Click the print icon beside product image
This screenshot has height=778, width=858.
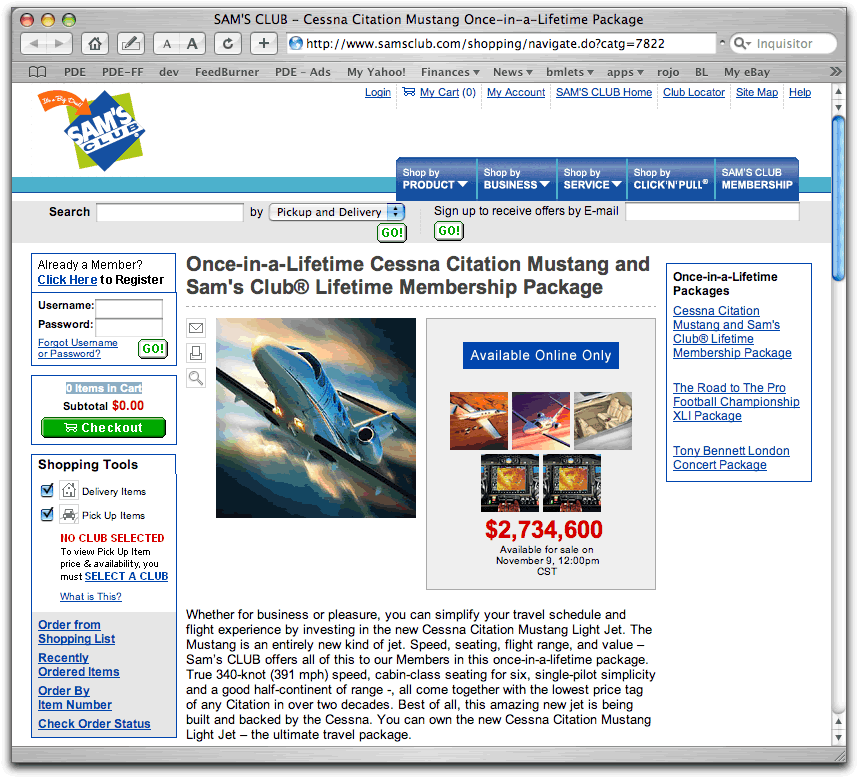(196, 353)
